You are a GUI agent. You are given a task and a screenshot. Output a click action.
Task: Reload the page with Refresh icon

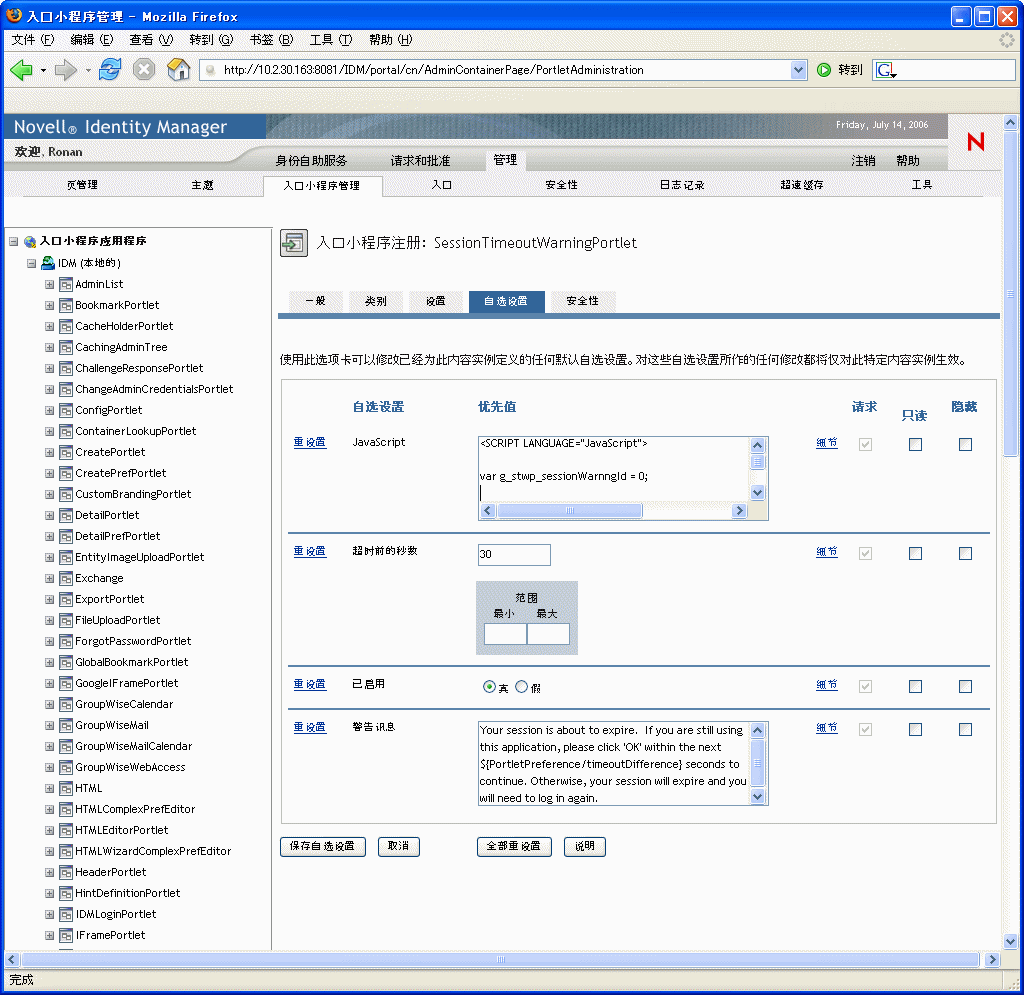click(x=110, y=69)
